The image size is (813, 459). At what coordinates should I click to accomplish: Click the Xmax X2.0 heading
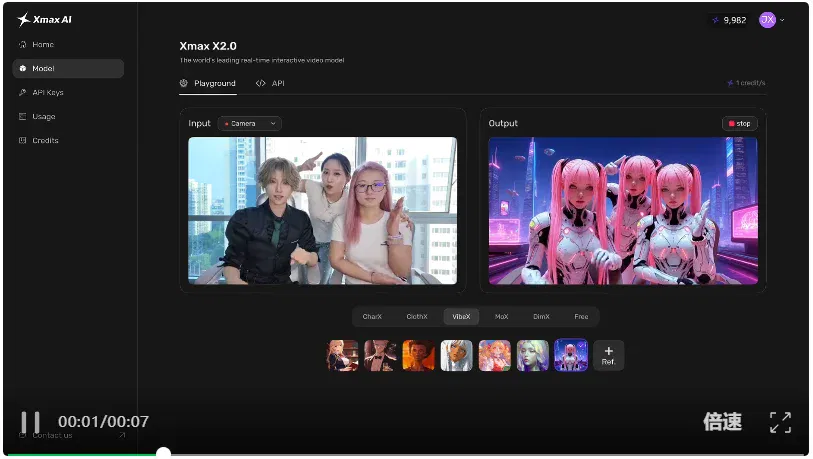208,46
